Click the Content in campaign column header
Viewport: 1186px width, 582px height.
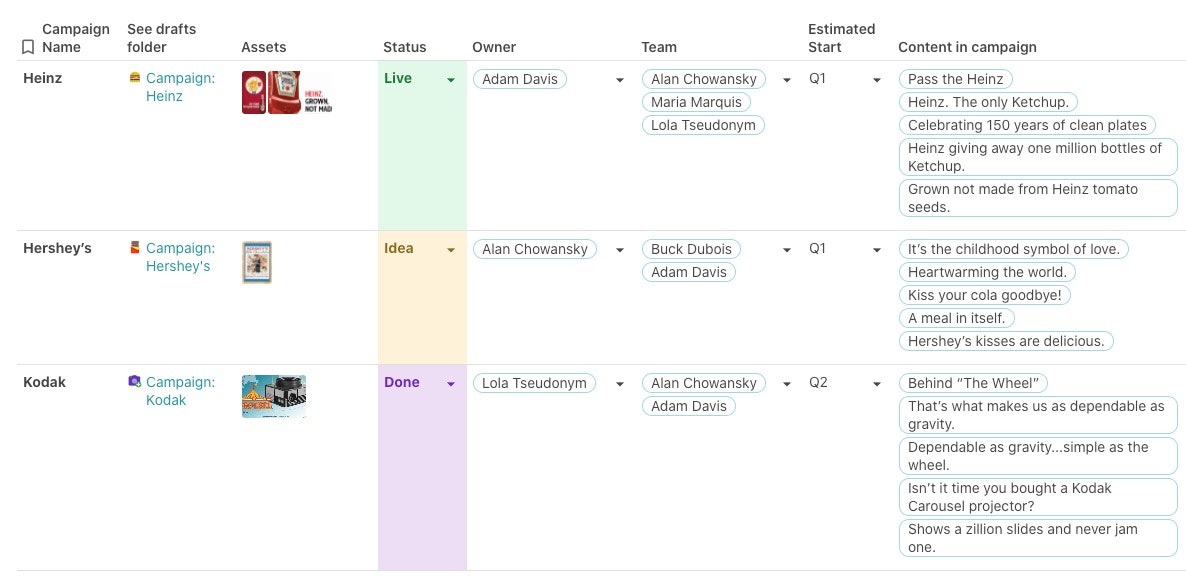(x=966, y=47)
